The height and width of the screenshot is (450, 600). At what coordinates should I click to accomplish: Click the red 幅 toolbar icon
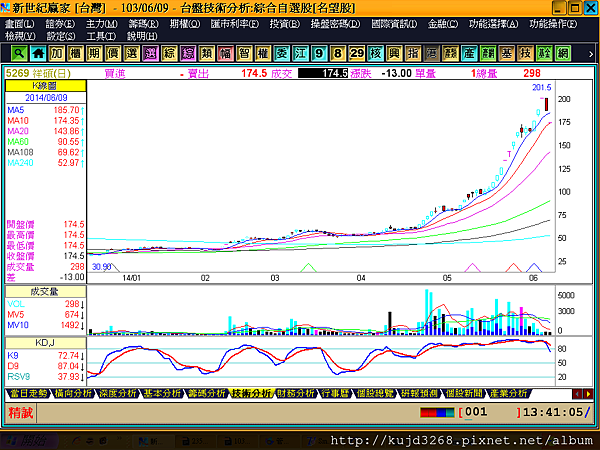[225, 53]
